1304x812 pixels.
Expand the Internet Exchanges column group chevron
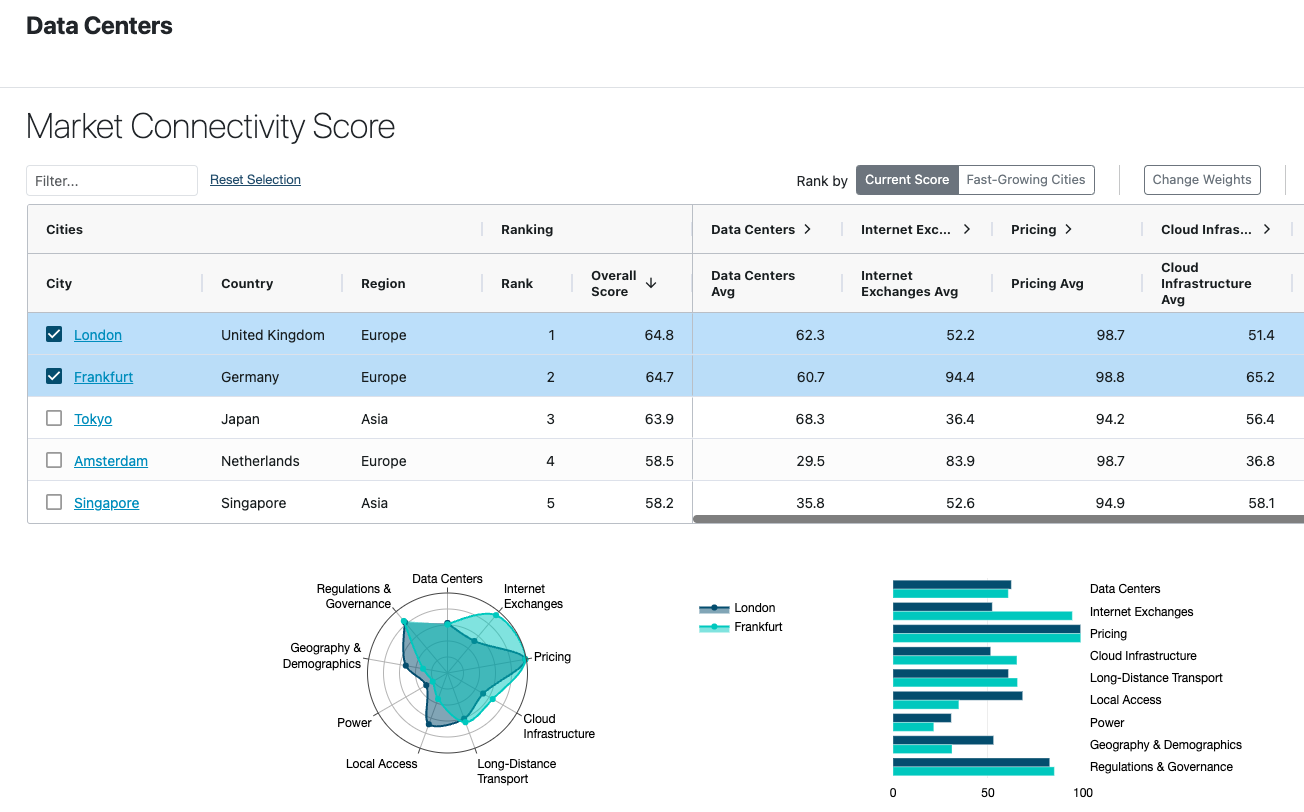tap(967, 229)
